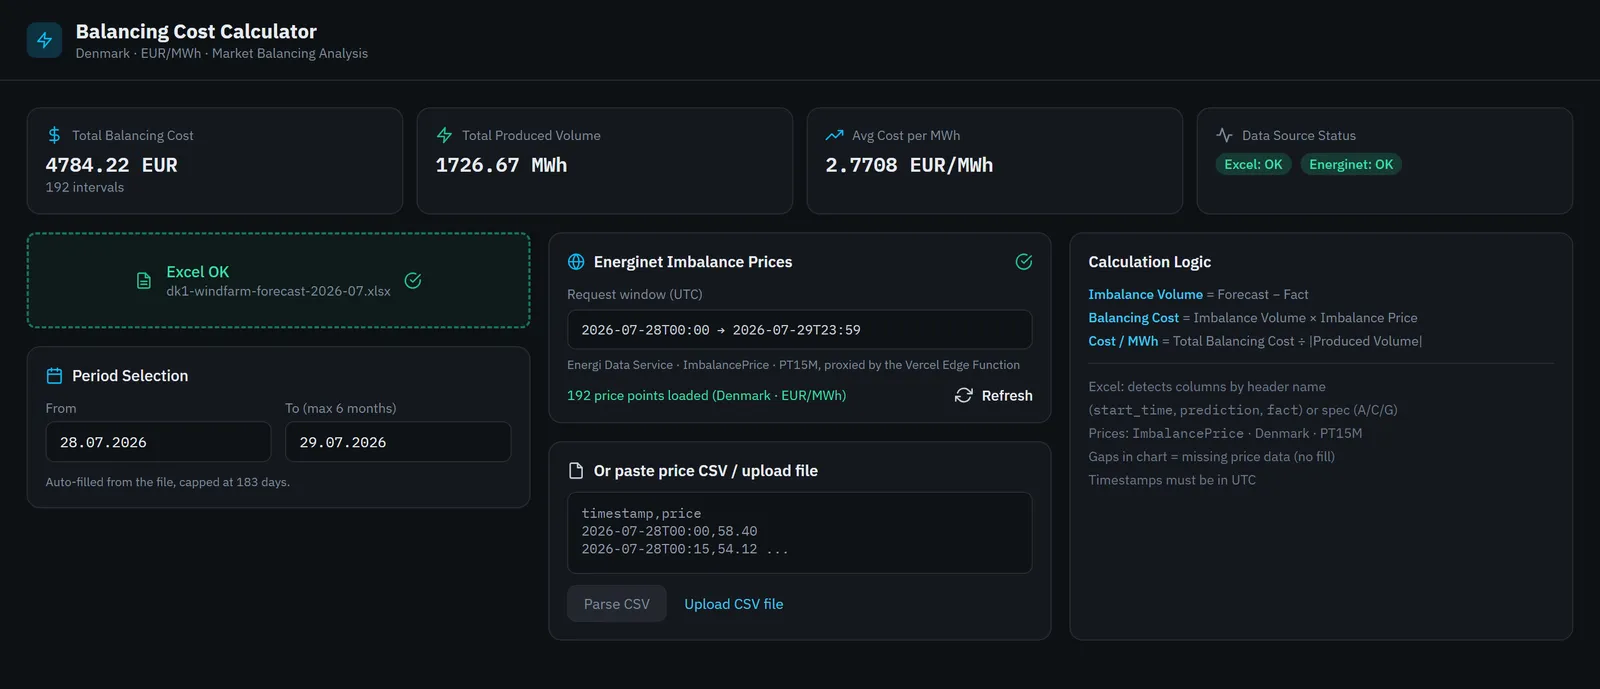Click the Calculation Logic heading
1600x689 pixels.
(1149, 262)
